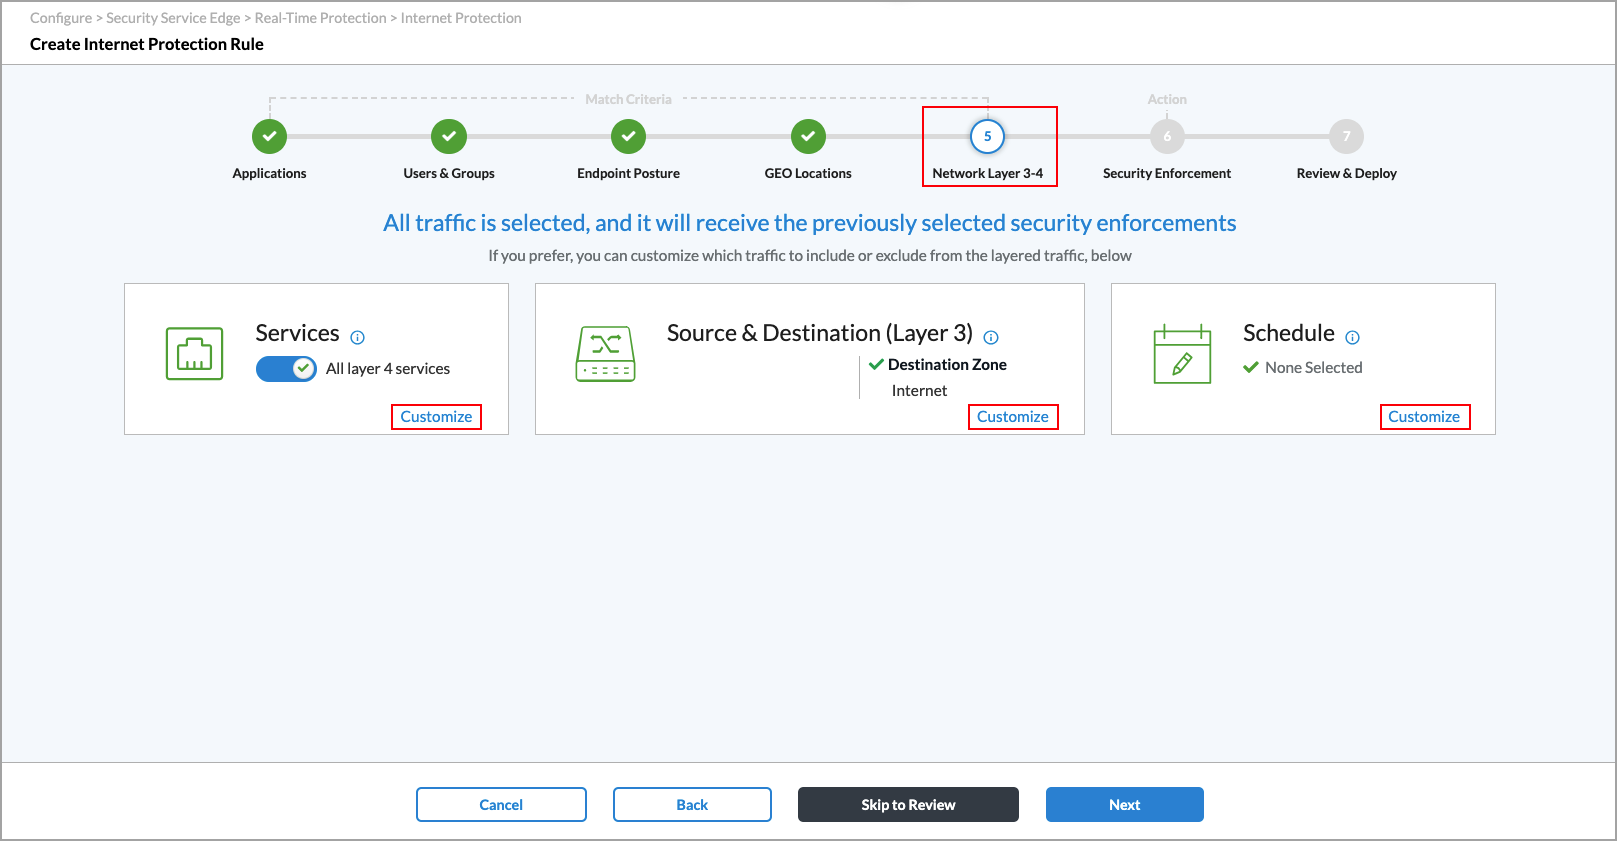Click the 'Destination Zone' text

pos(947,365)
